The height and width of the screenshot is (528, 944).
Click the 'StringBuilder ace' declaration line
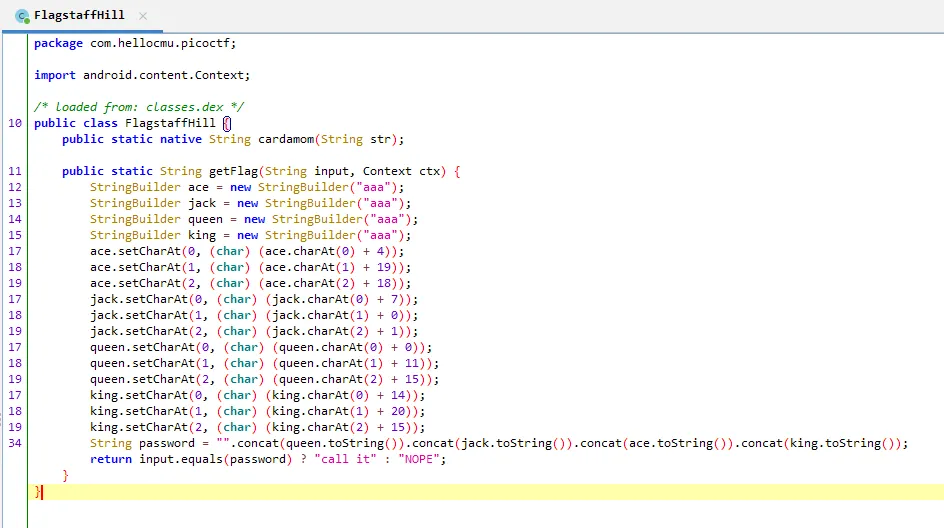click(247, 187)
